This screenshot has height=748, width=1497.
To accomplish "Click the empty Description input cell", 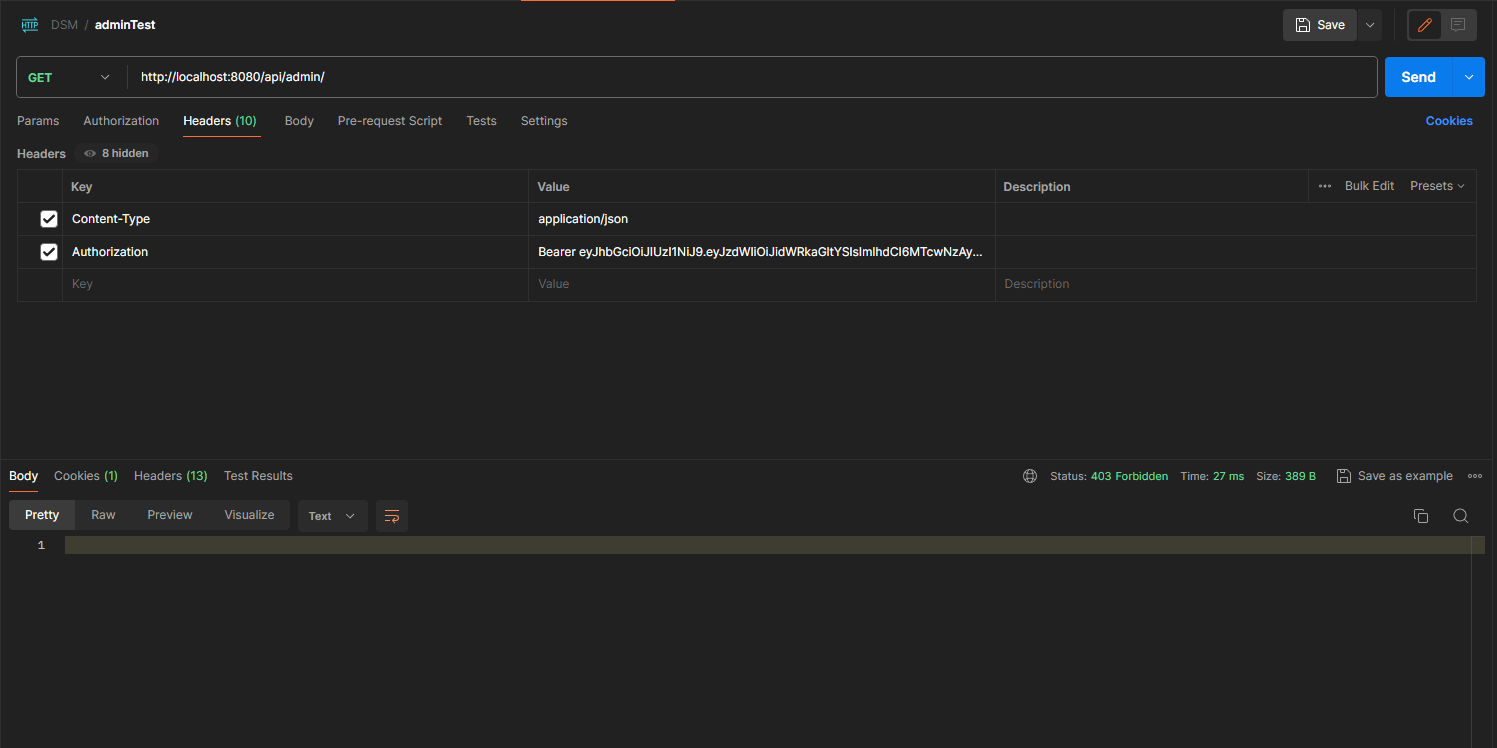I will coord(1235,284).
